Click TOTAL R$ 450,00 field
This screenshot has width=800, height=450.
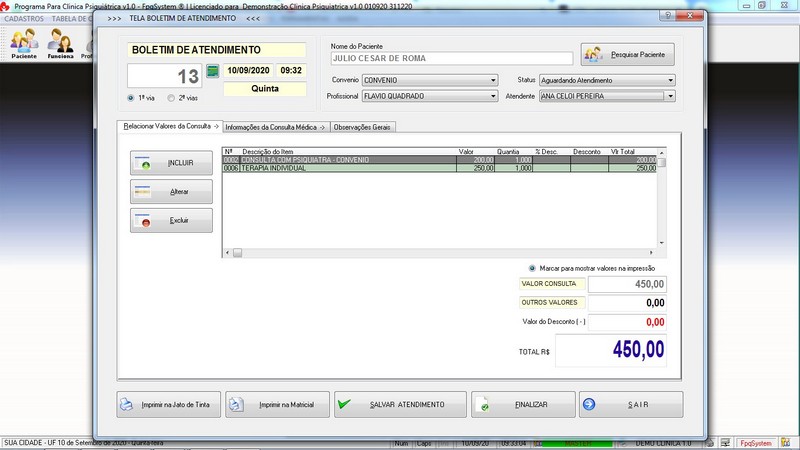[x=611, y=351]
